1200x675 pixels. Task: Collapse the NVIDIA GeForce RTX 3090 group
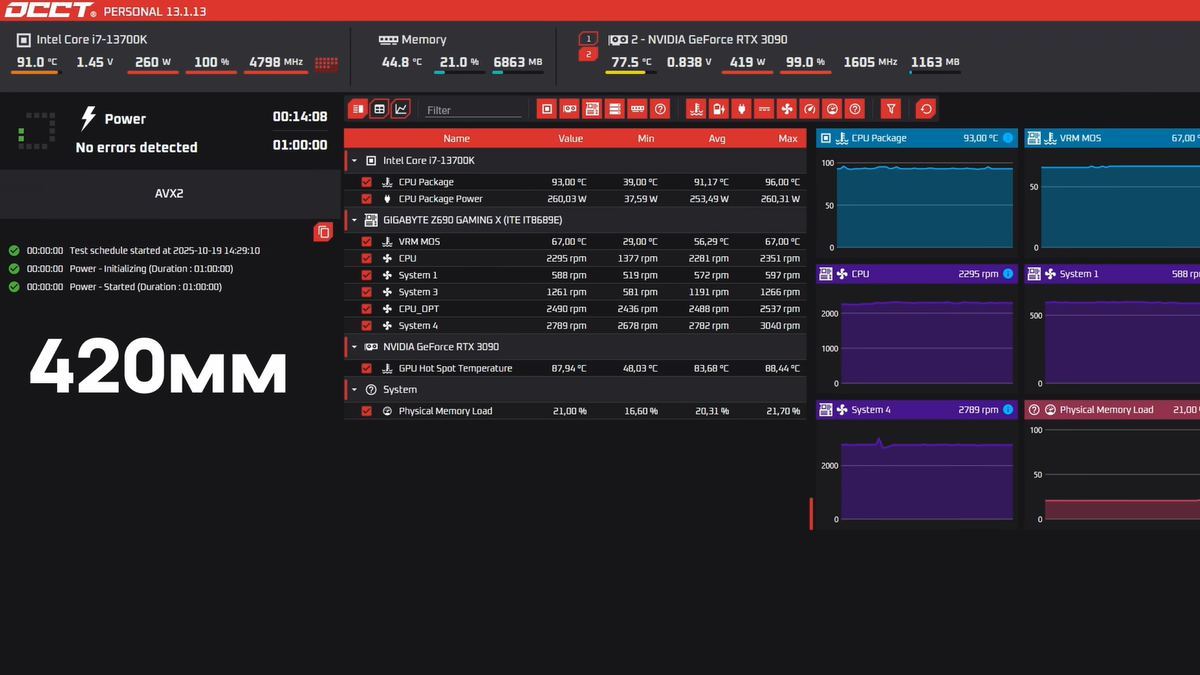coord(354,347)
